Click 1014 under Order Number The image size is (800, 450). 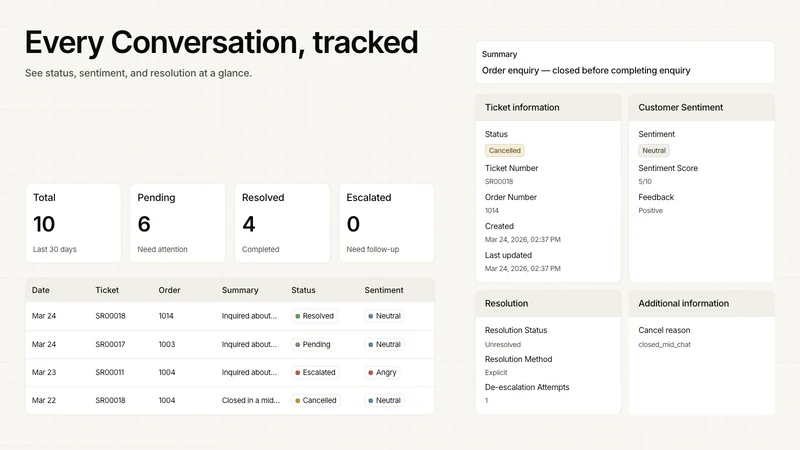492,211
